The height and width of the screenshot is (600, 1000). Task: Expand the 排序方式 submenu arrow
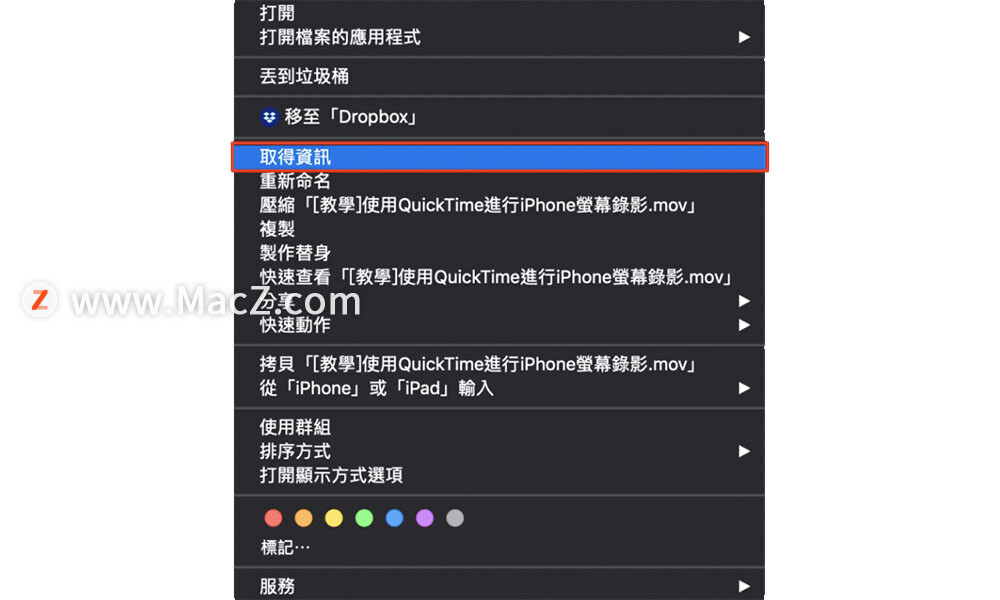tap(744, 451)
